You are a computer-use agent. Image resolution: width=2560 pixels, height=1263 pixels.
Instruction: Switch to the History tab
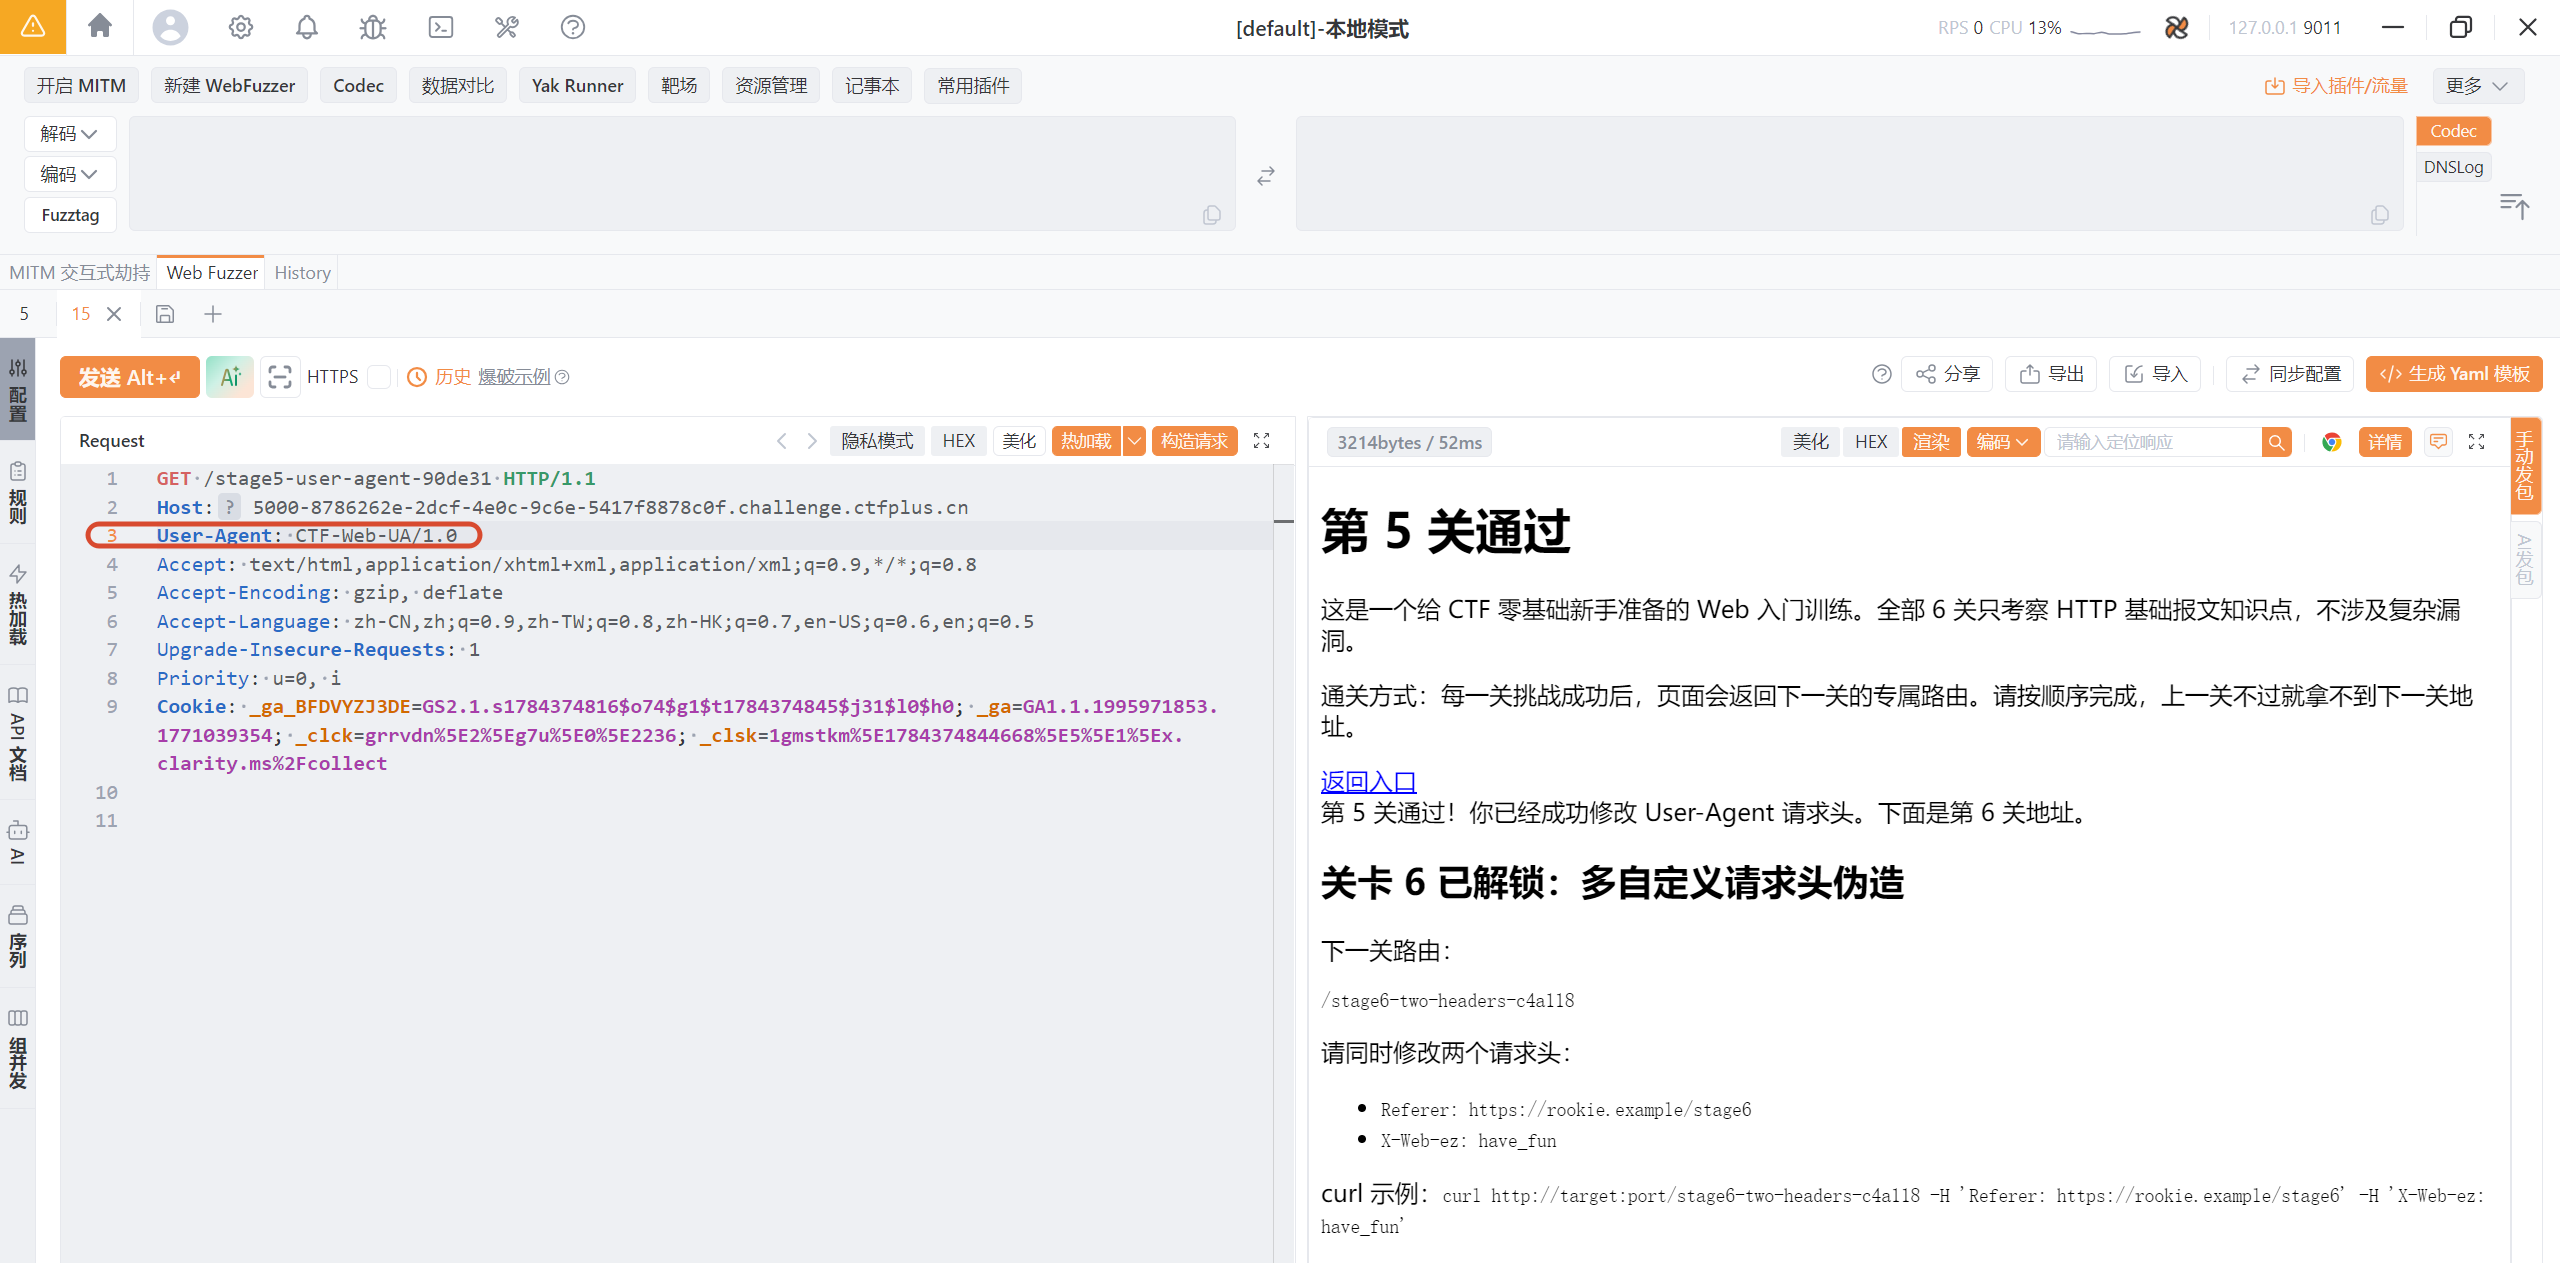pos(302,272)
